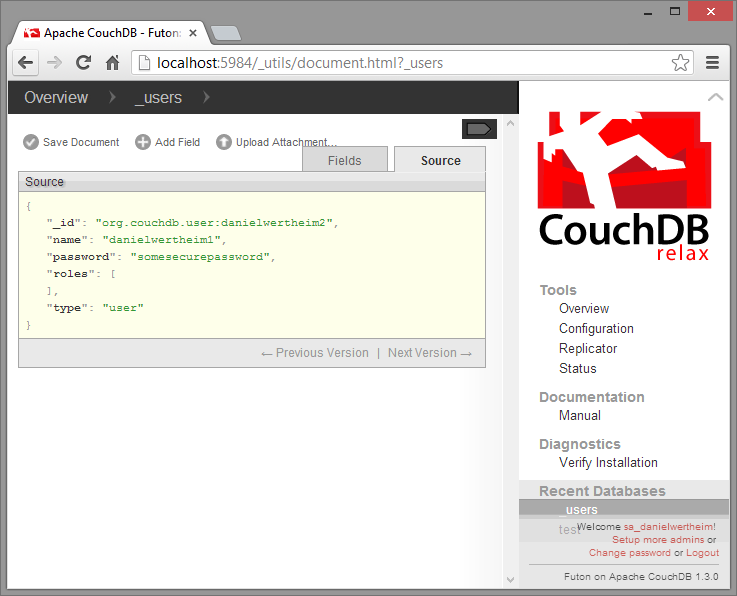Click the CouchDB relax logo
Screen dimensions: 737x596
624,186
